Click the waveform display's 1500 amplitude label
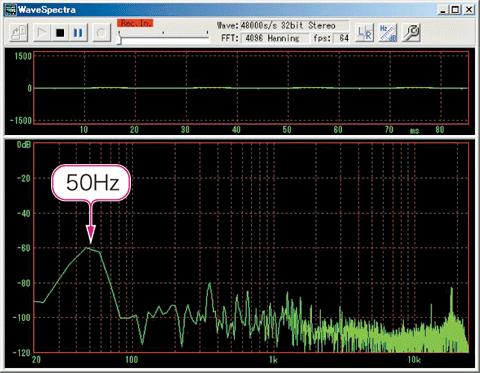 point(23,56)
